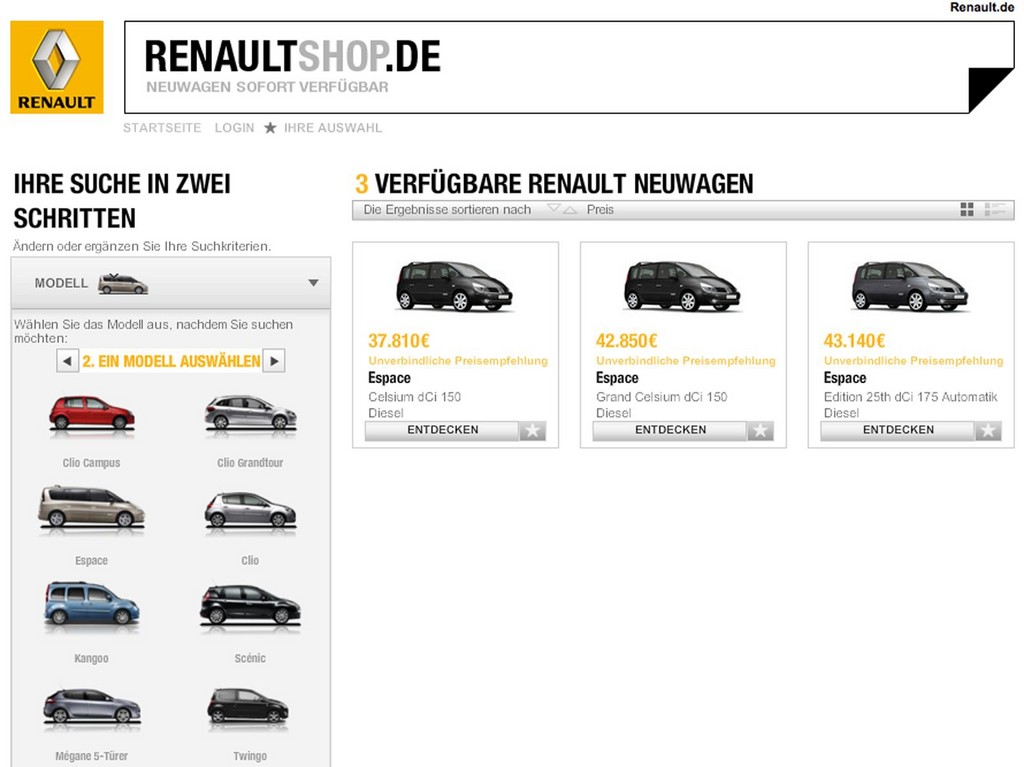Add the 43.140€ Espace to favorites
The image size is (1024, 767).
(989, 431)
